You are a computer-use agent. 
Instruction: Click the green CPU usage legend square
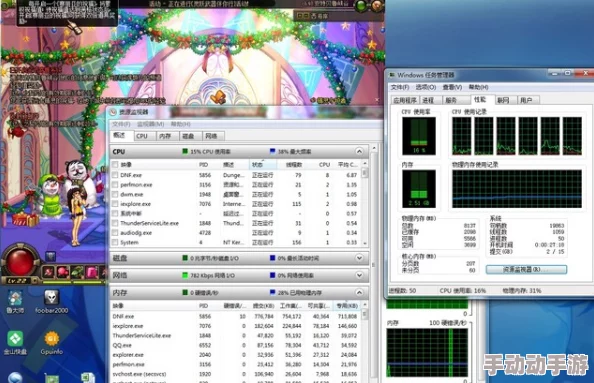[185, 151]
